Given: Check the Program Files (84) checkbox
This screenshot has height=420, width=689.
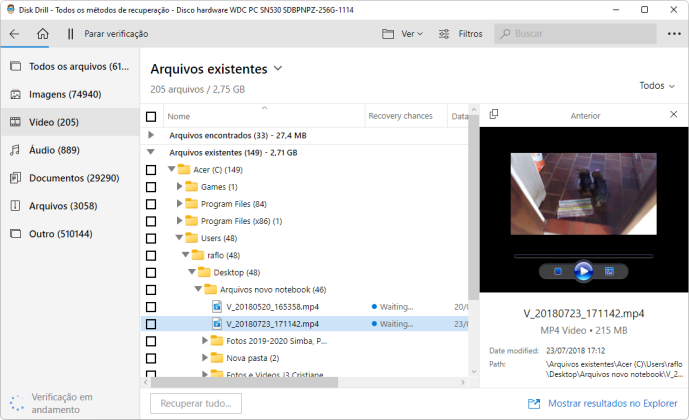Looking at the screenshot, I should 151,204.
